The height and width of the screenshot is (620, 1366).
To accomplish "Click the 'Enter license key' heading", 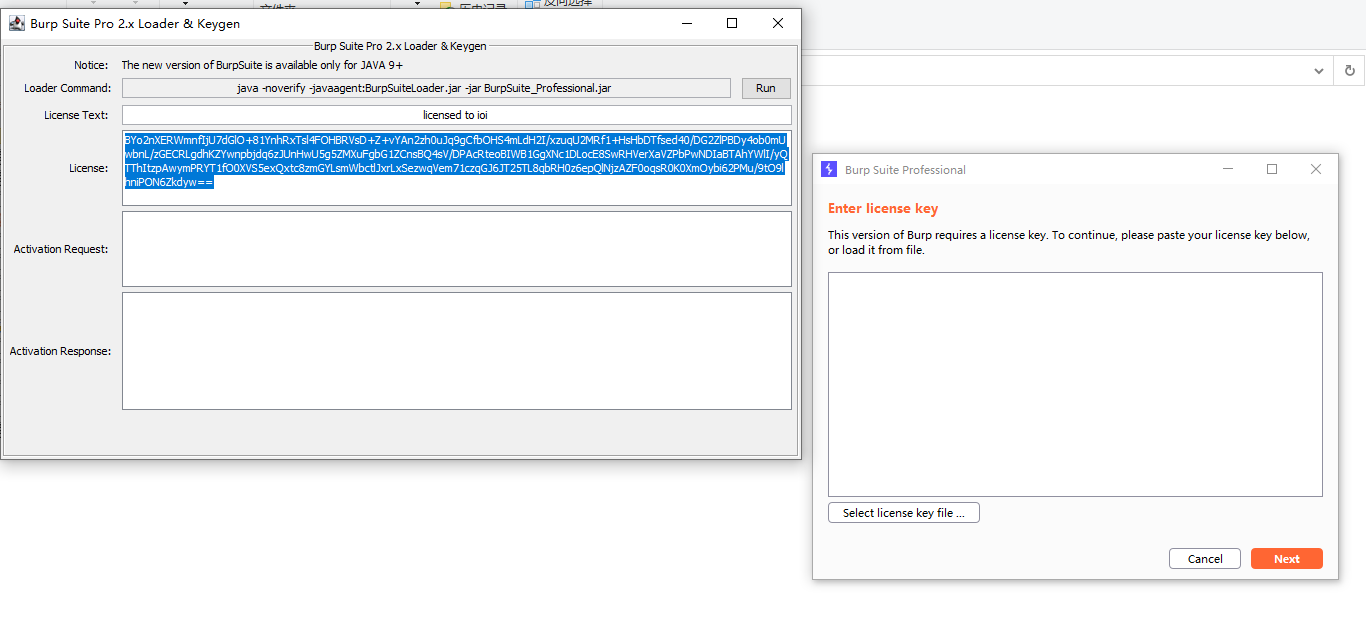I will point(883,209).
